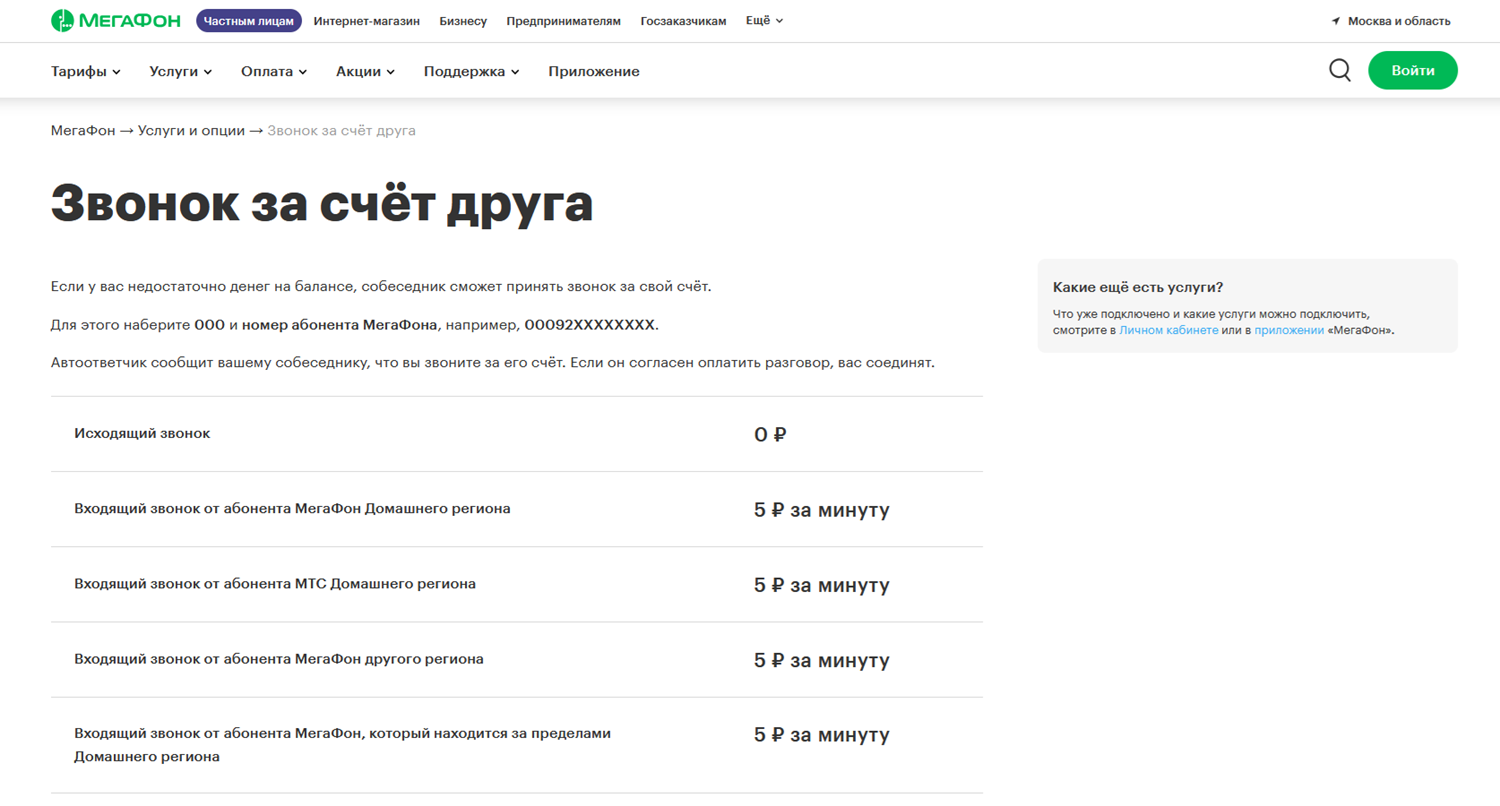
Task: Click the Исходящий звонок row label
Action: [142, 433]
